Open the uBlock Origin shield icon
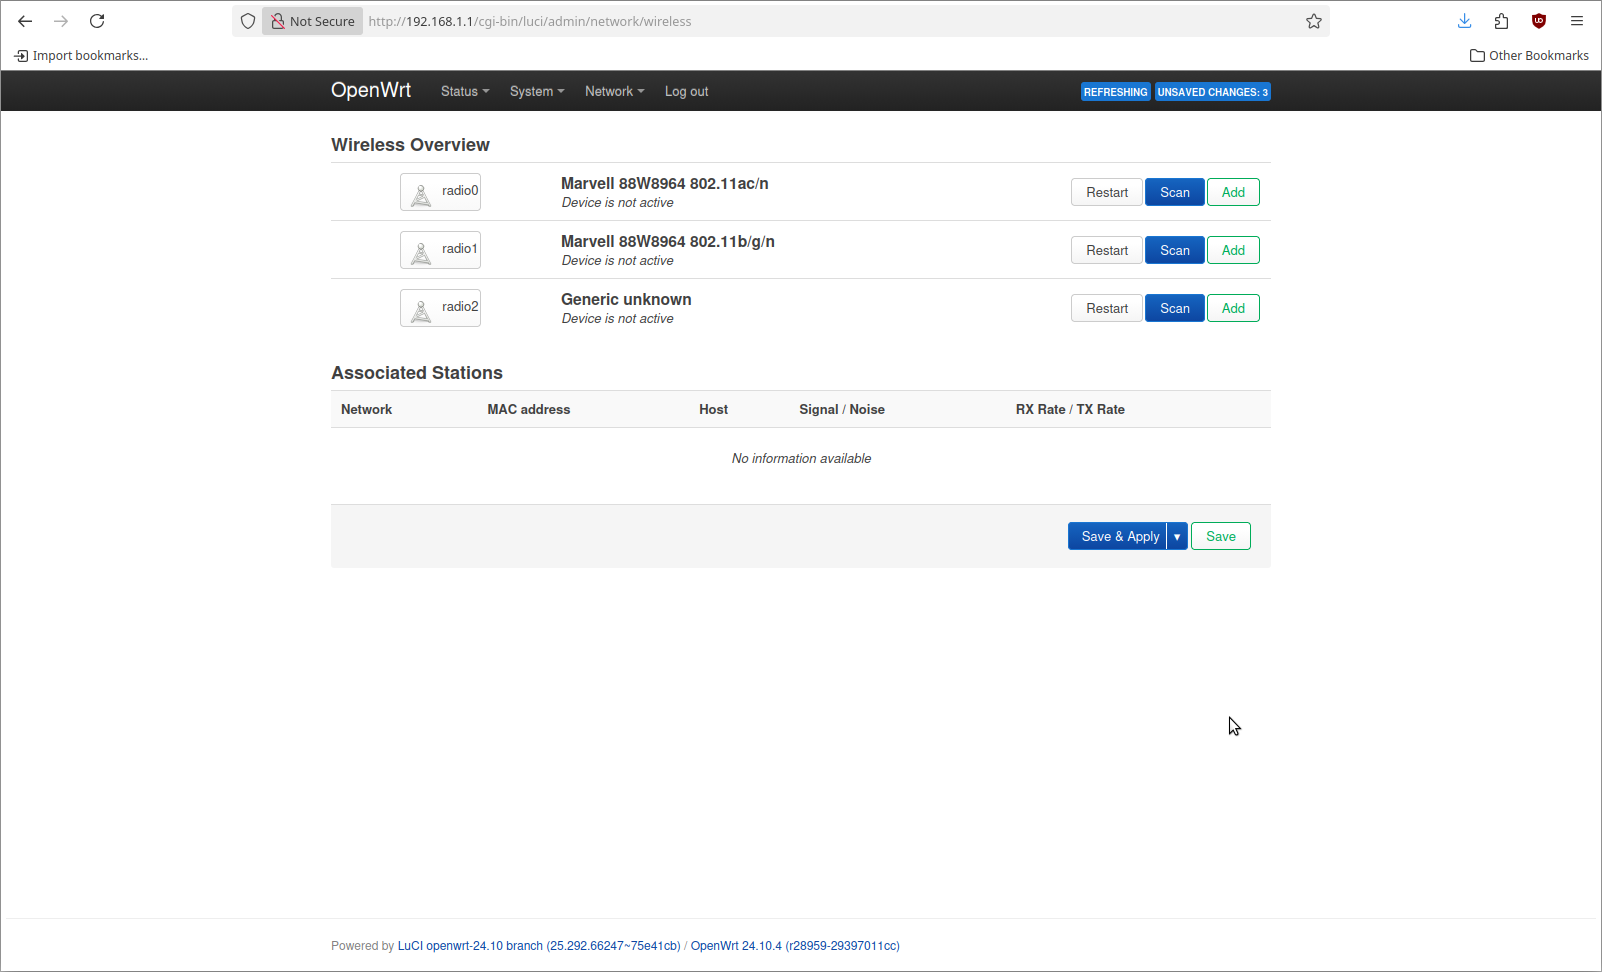This screenshot has height=972, width=1602. tap(1538, 21)
